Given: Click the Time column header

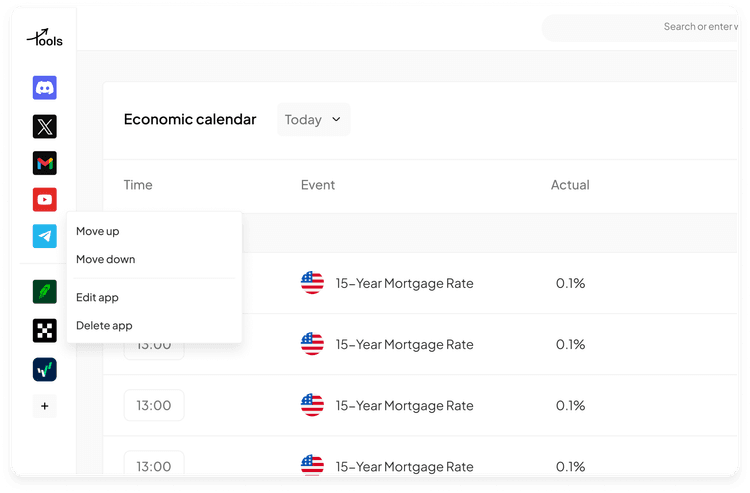Looking at the screenshot, I should coord(138,185).
